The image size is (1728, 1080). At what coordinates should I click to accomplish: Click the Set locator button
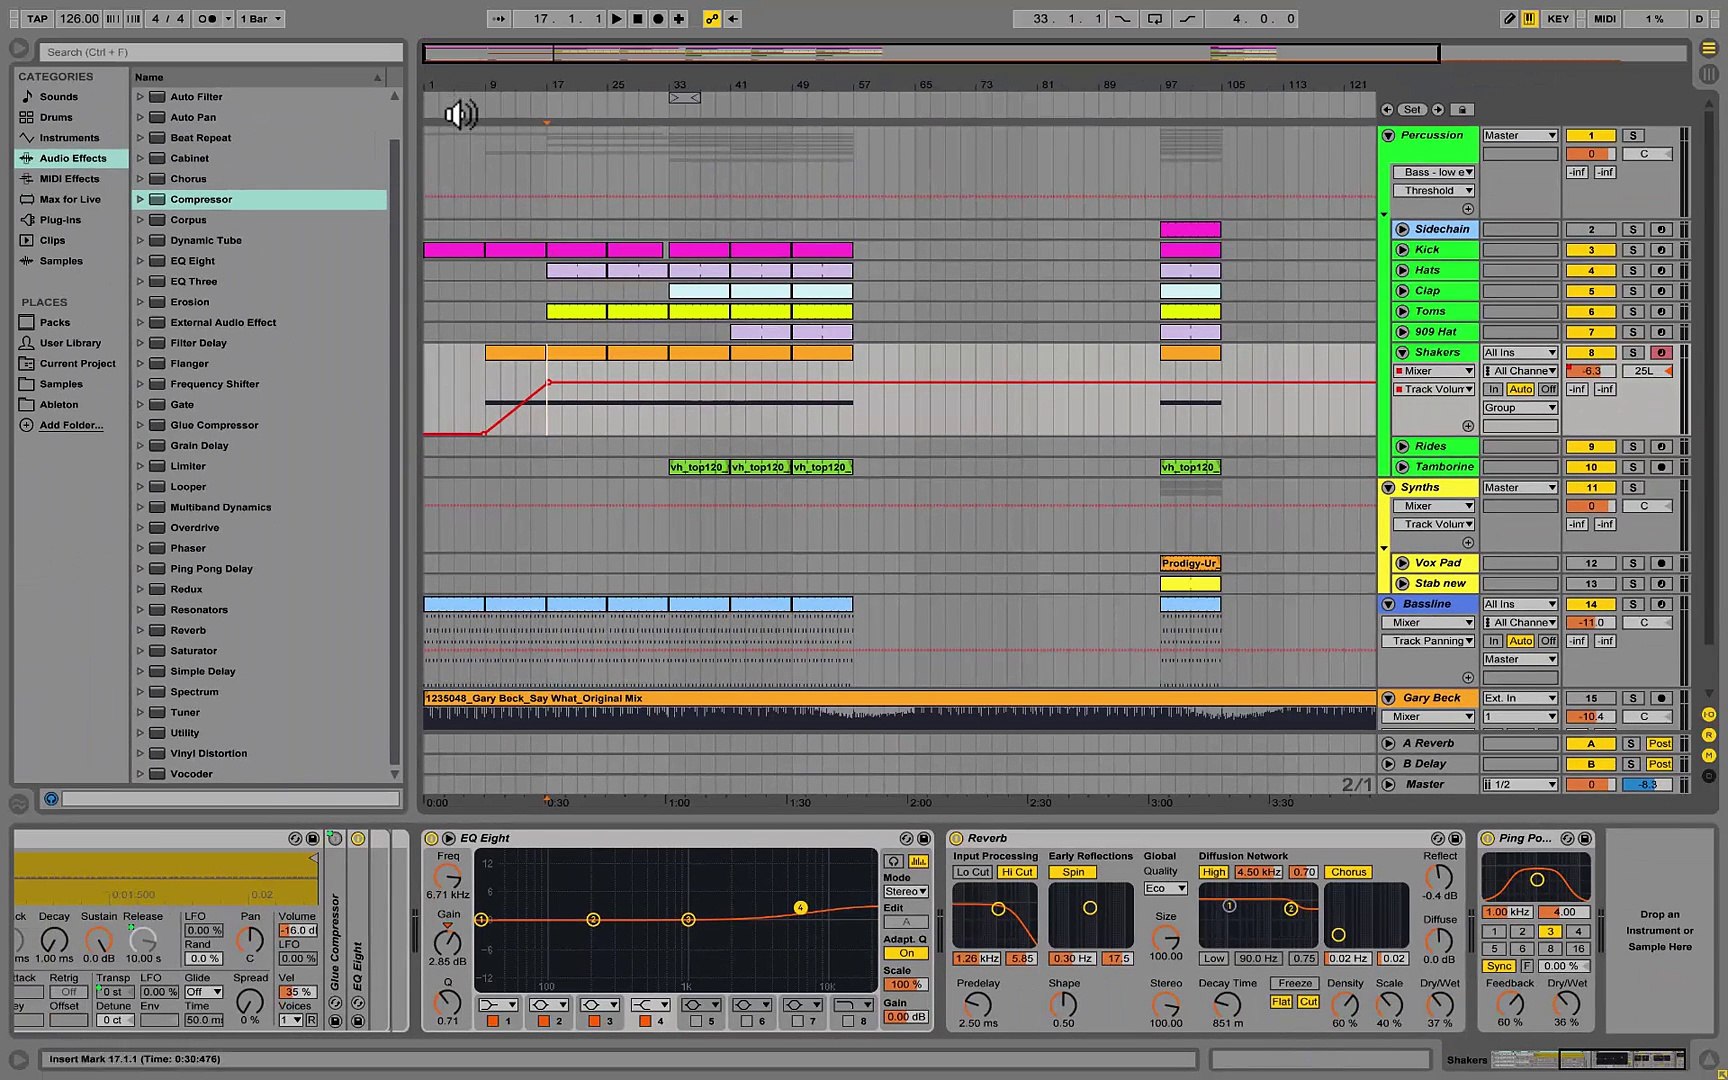[1412, 110]
